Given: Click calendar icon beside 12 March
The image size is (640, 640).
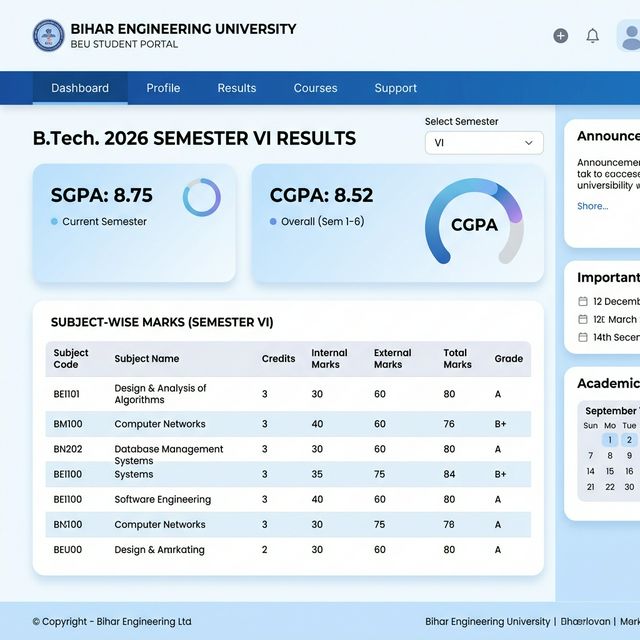Looking at the screenshot, I should (x=583, y=319).
